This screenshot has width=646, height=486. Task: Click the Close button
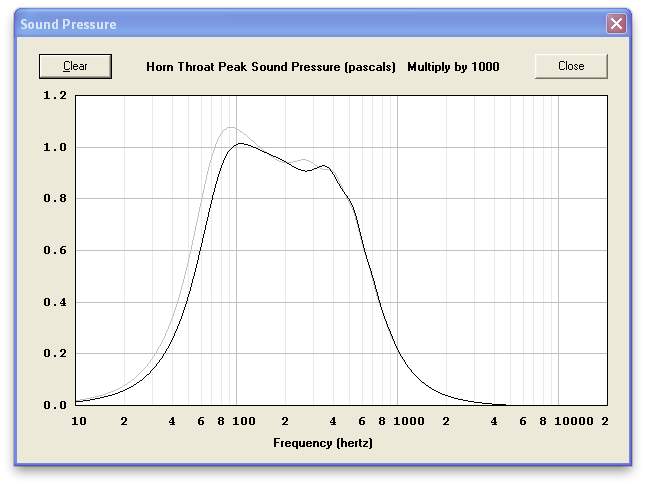(571, 66)
